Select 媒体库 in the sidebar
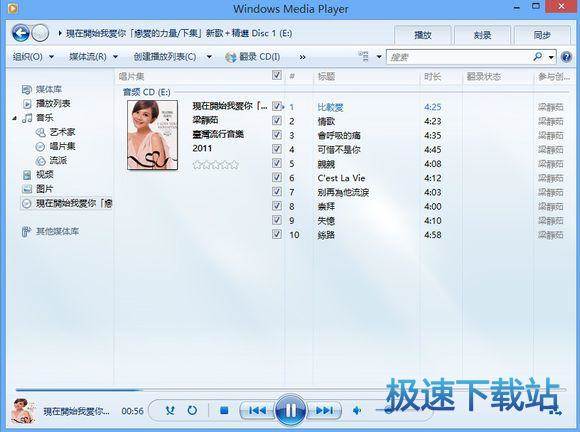The width and height of the screenshot is (580, 432). coord(42,90)
